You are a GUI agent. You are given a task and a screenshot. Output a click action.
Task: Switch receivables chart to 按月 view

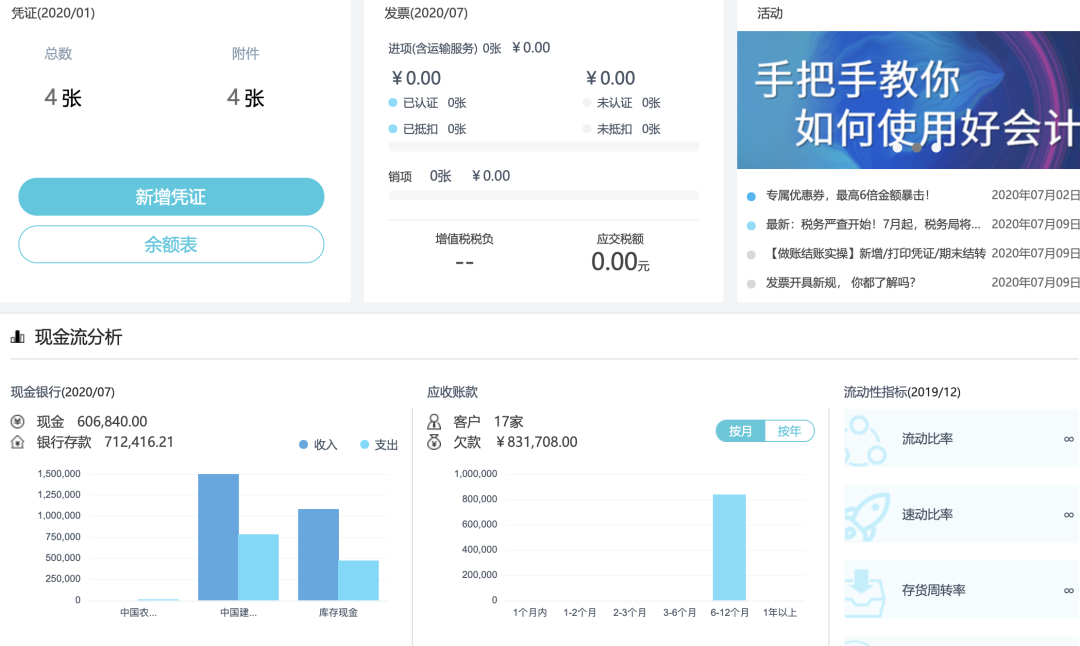741,431
